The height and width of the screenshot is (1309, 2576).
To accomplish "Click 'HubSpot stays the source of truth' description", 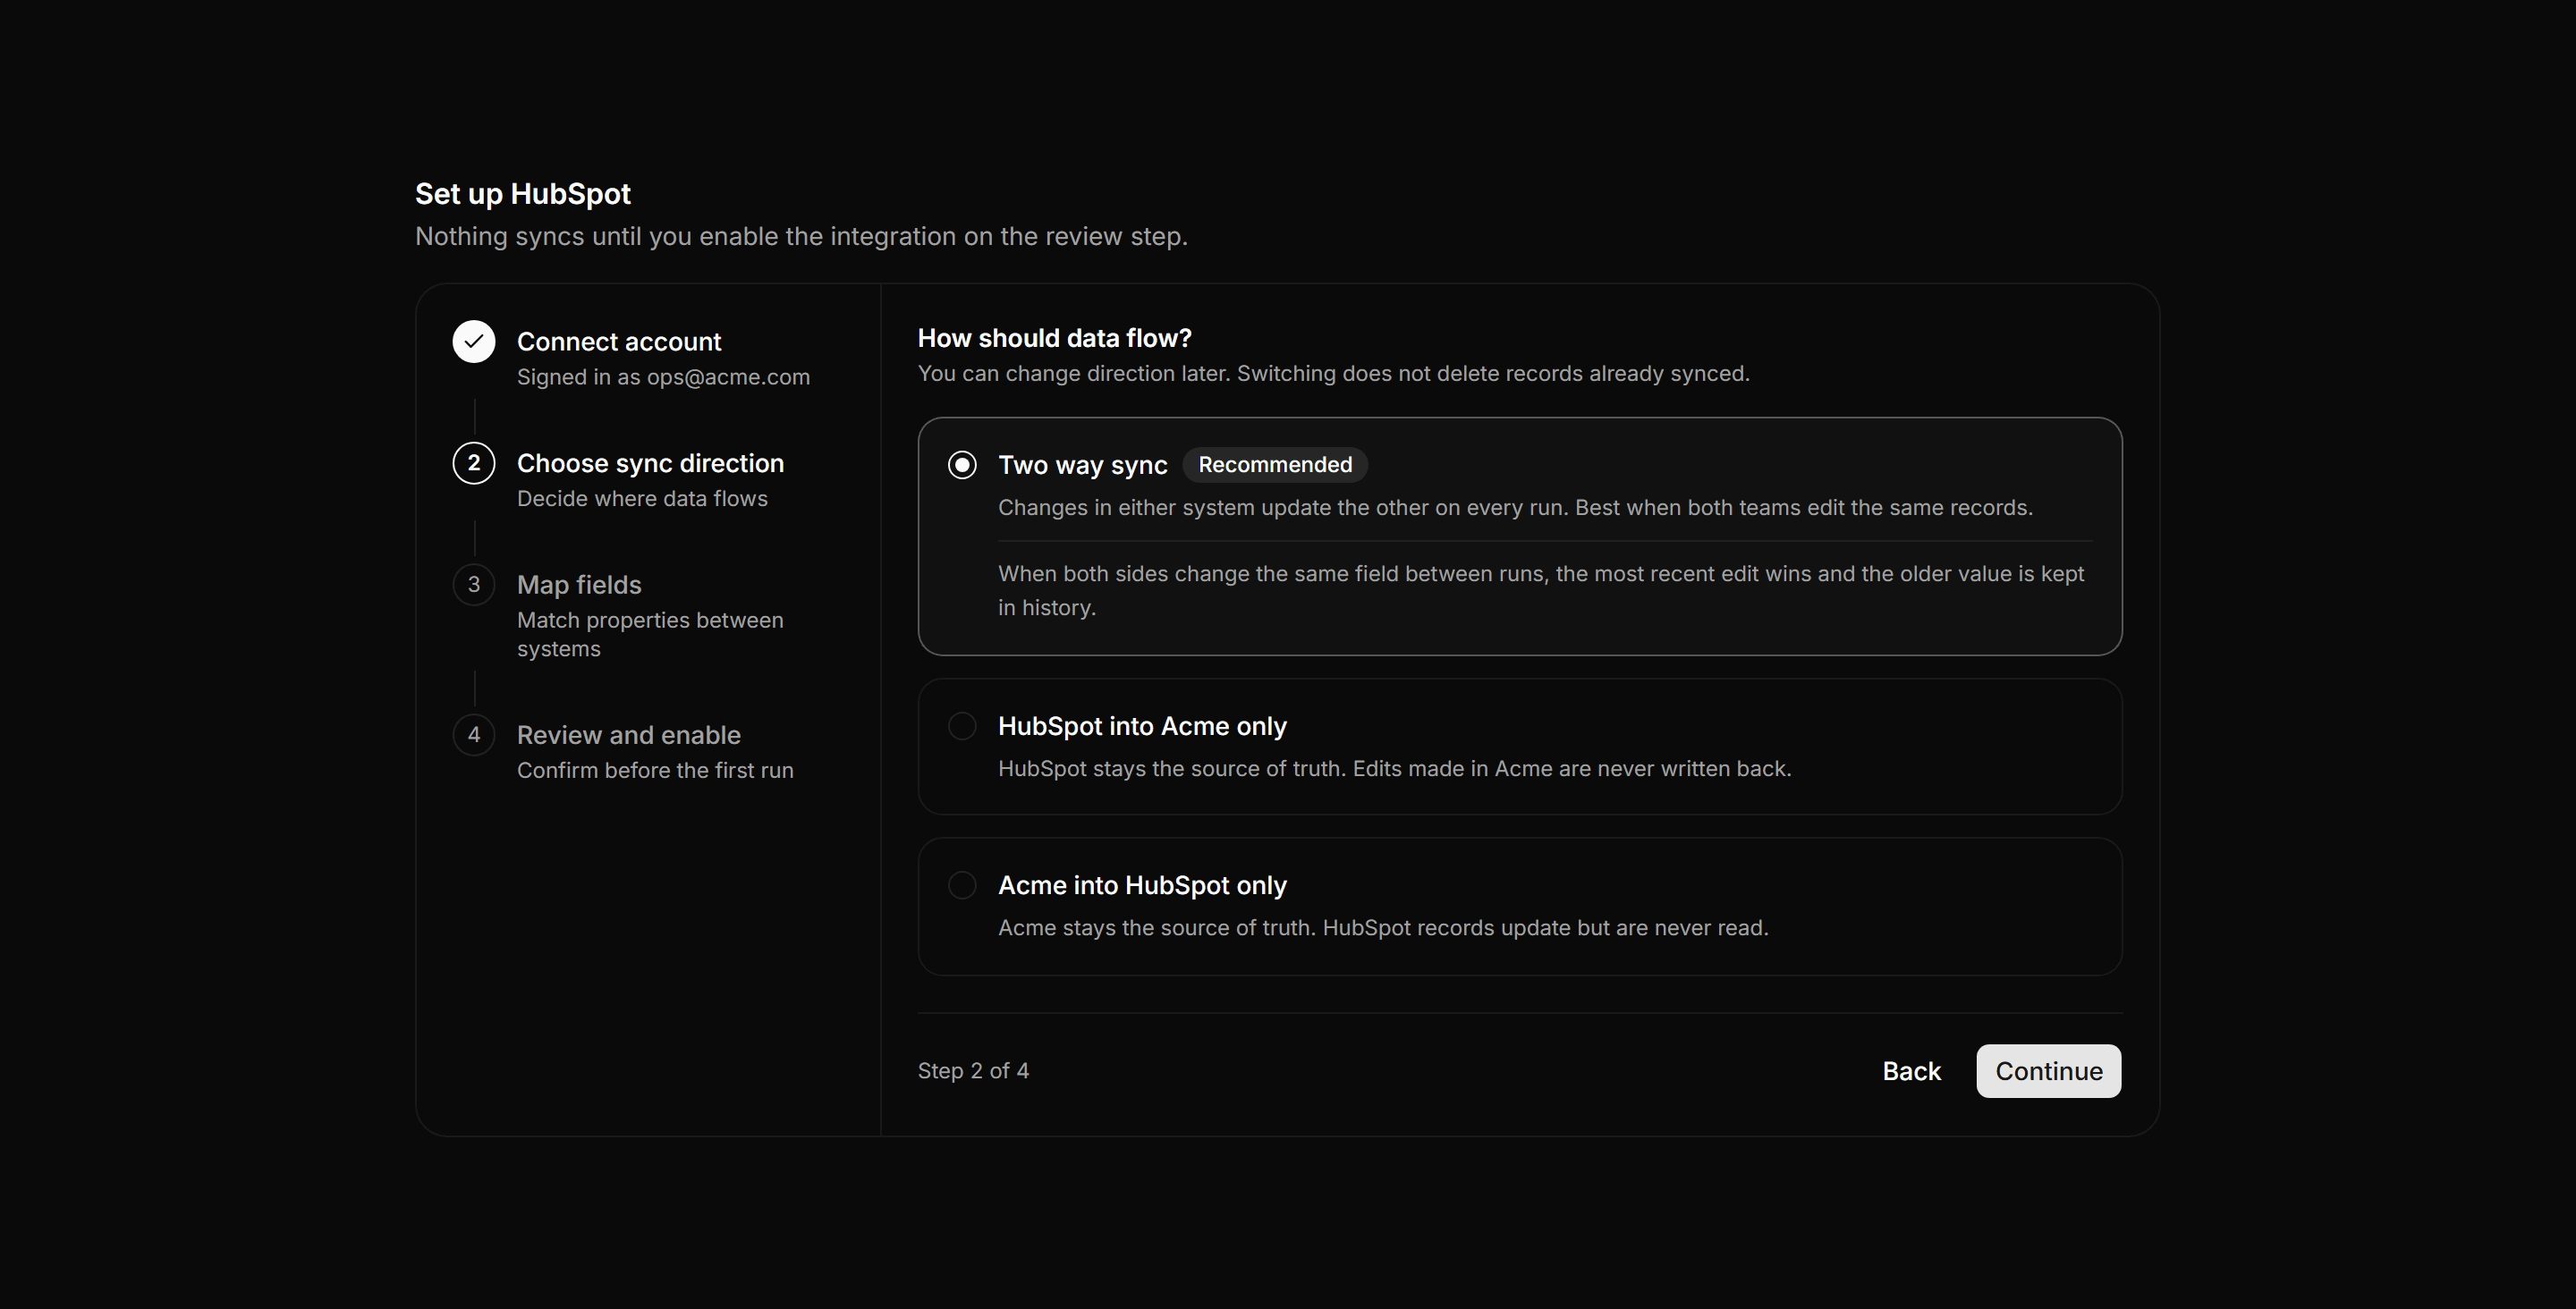I will (x=1394, y=768).
